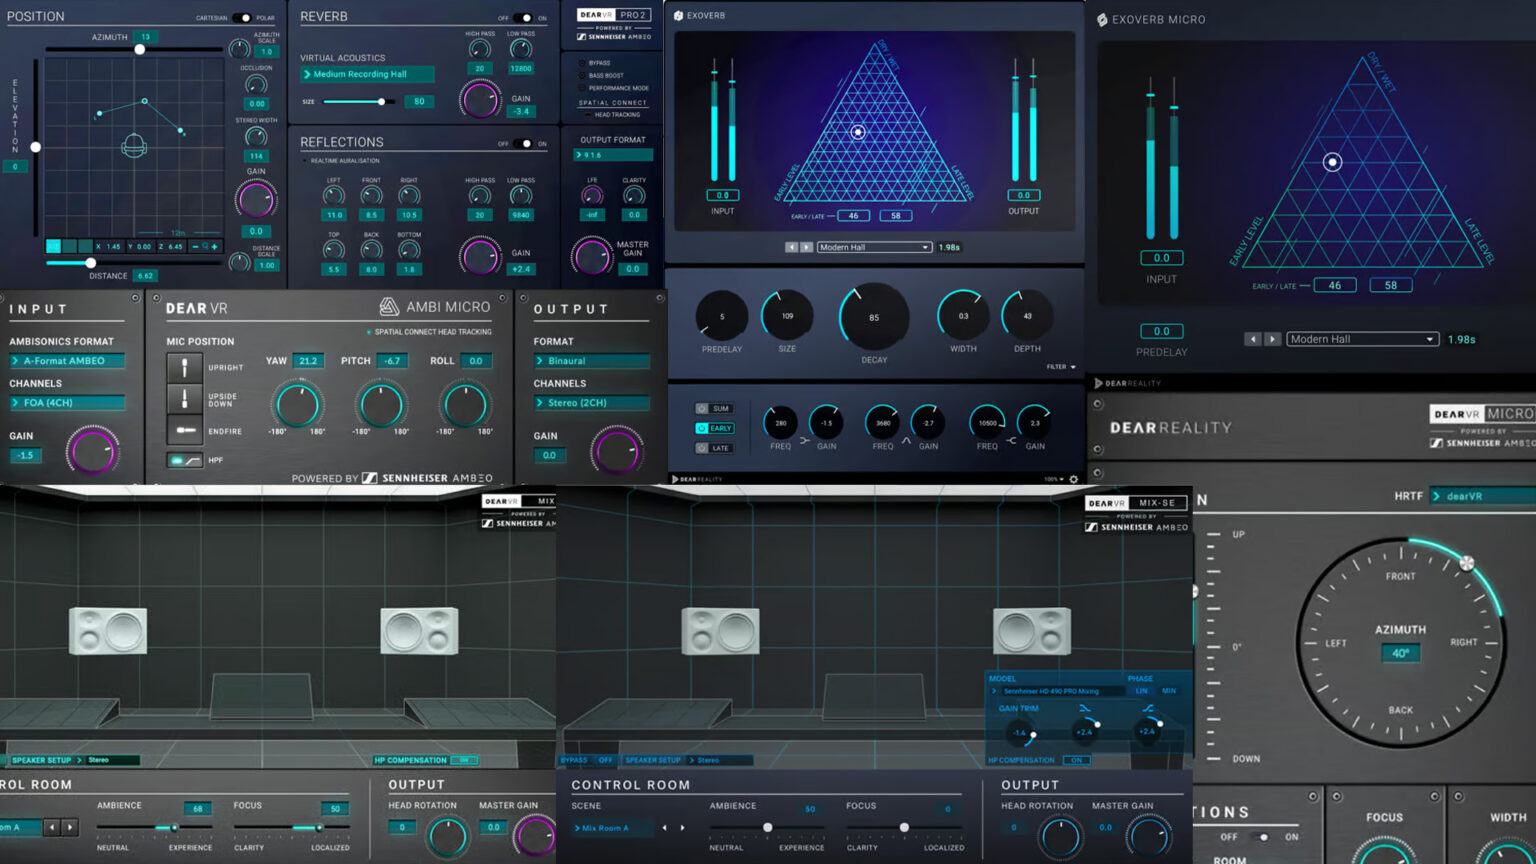Click the Dear Reality logo in Exoverb footer
The image size is (1536, 864).
[x=696, y=478]
